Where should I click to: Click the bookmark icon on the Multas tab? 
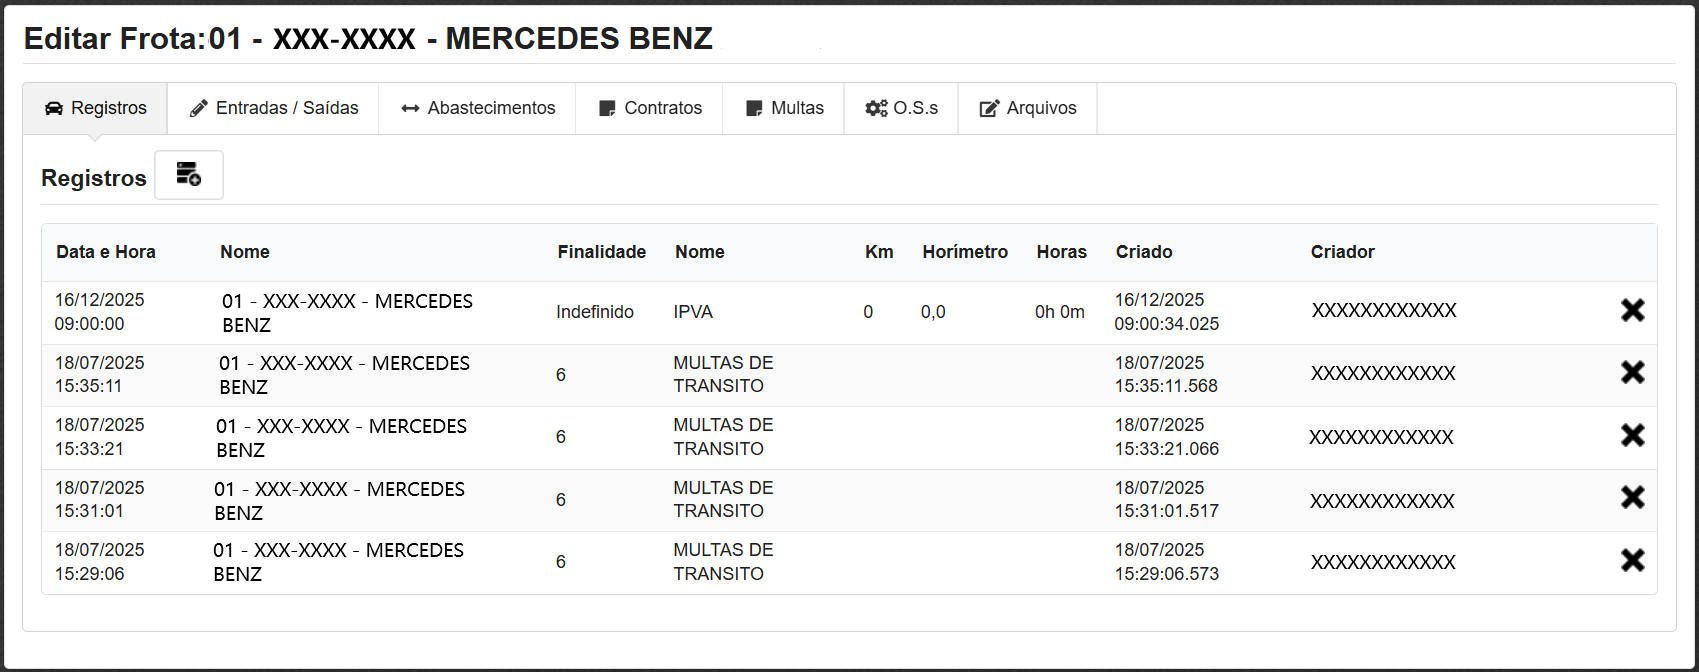coord(753,107)
